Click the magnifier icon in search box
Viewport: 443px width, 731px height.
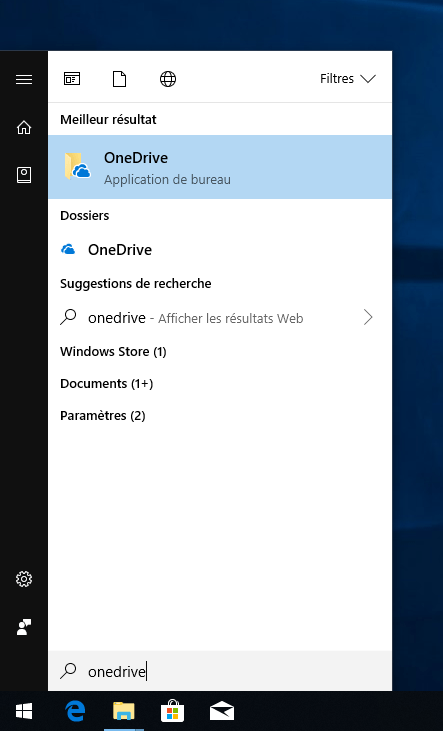click(x=69, y=671)
